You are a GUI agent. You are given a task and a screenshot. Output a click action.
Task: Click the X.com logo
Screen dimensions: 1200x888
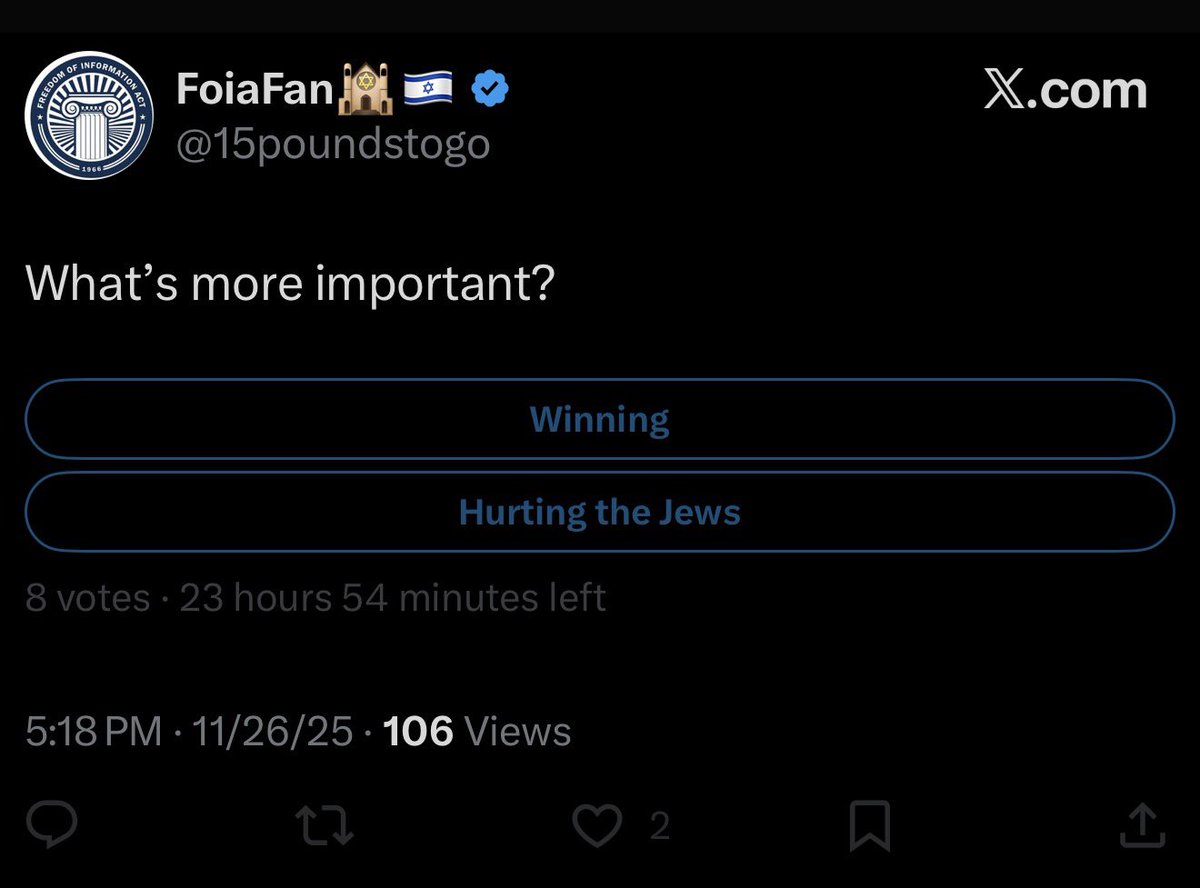(x=1065, y=92)
